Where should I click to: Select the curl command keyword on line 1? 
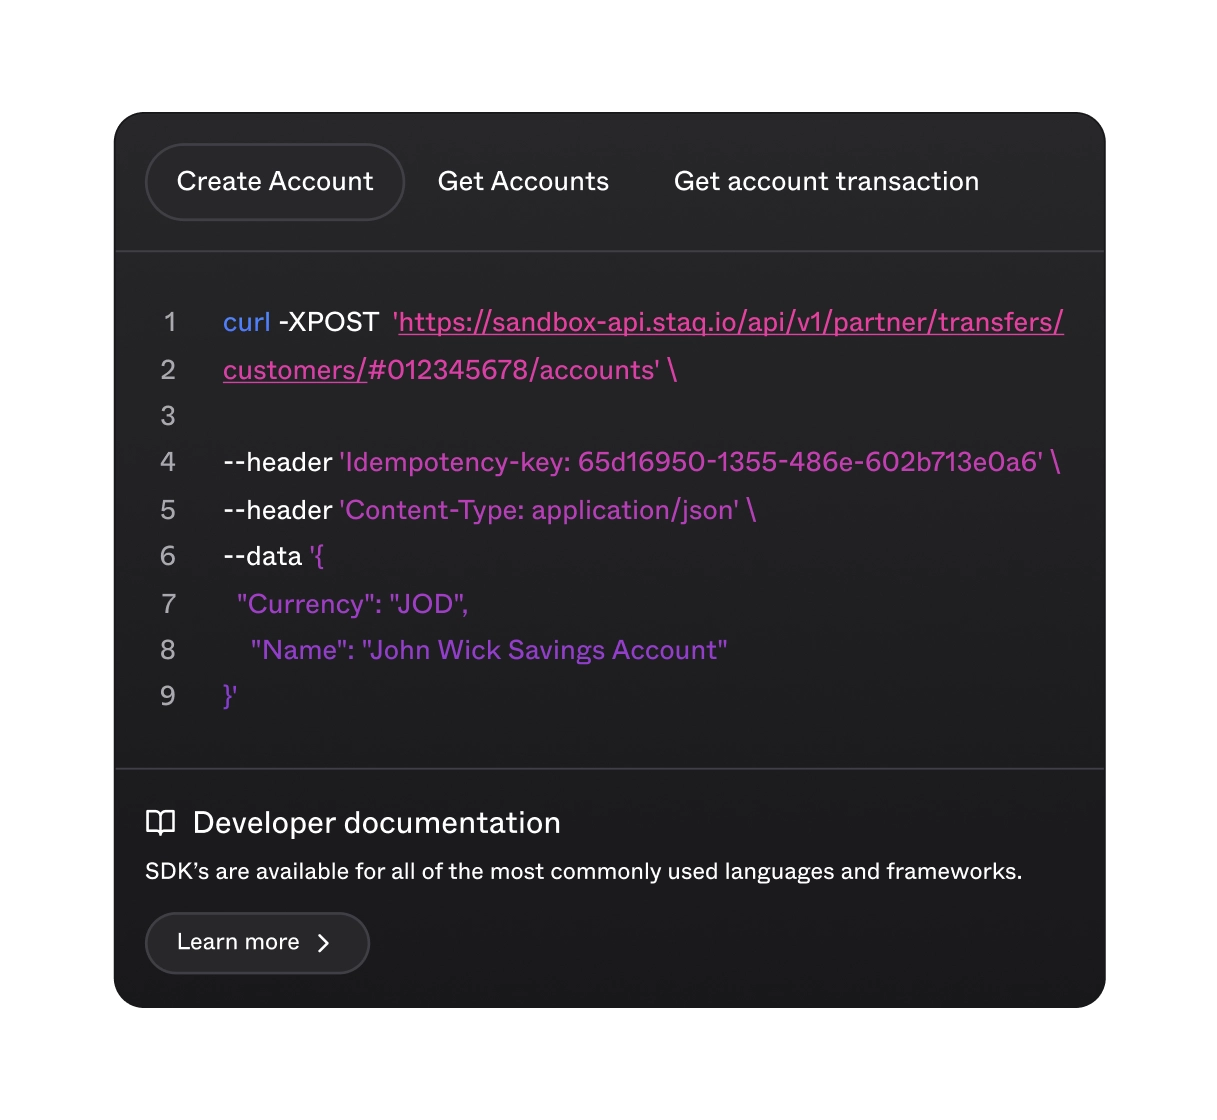(247, 322)
